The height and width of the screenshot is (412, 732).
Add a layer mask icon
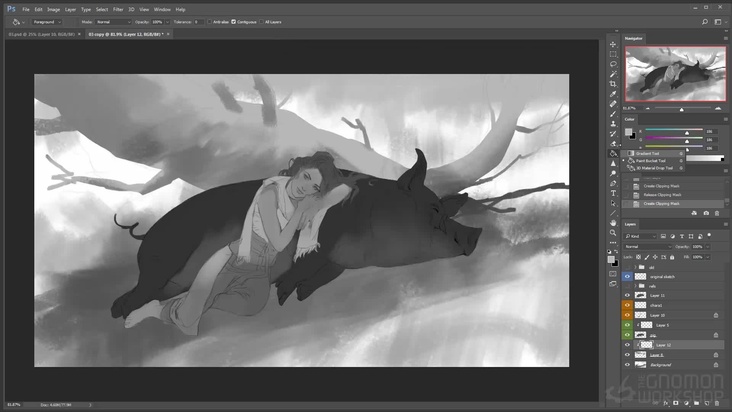tap(676, 403)
